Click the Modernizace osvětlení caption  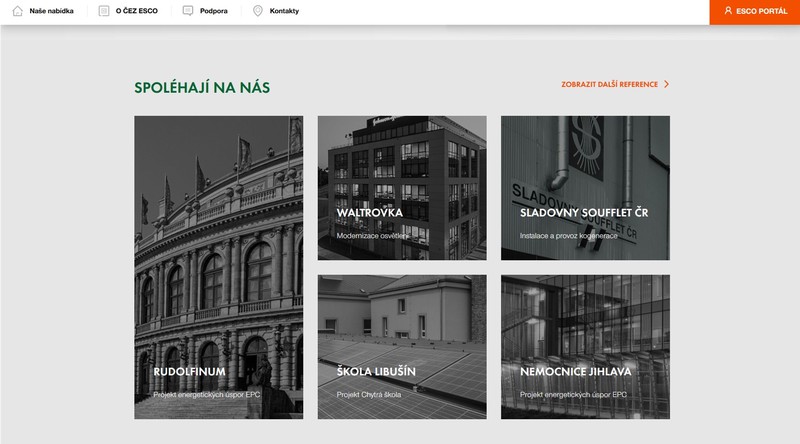tap(372, 236)
